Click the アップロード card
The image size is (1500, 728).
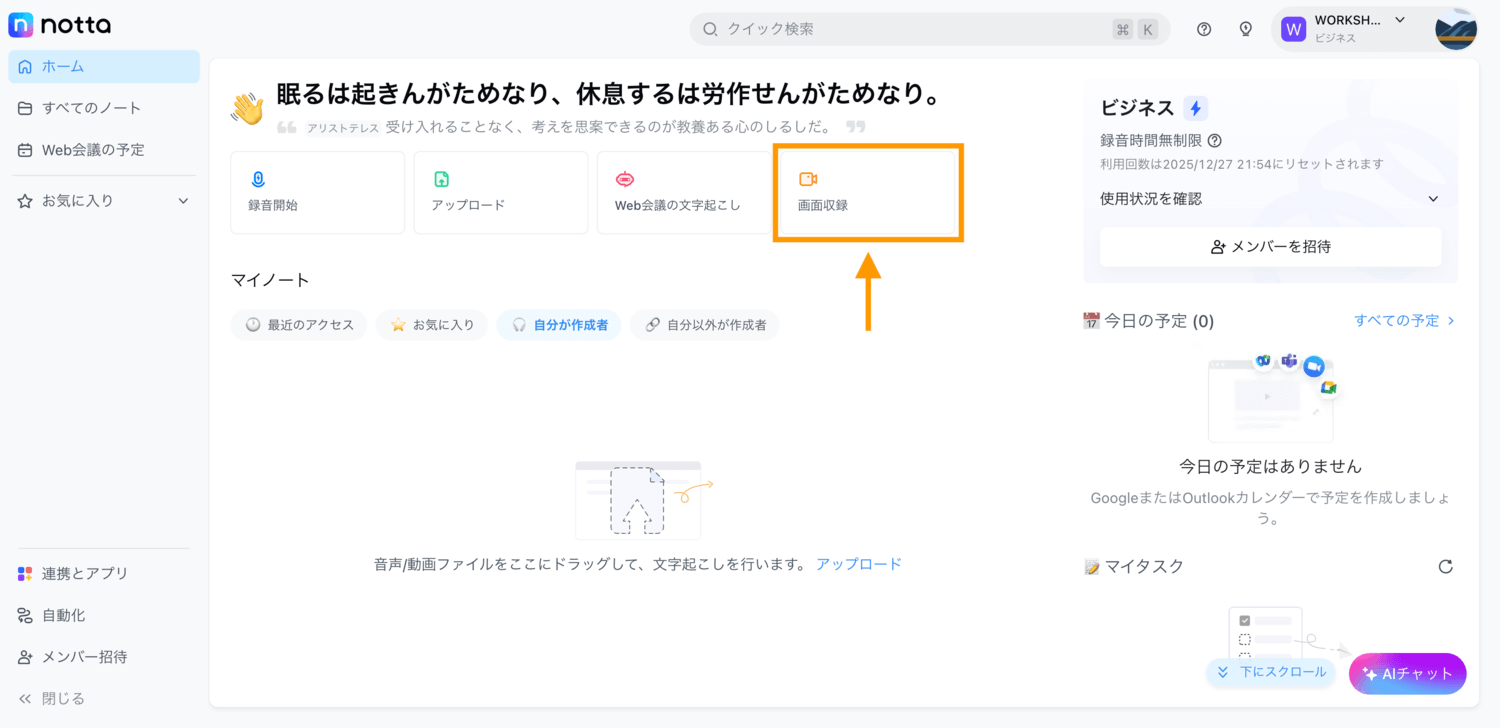pos(501,193)
